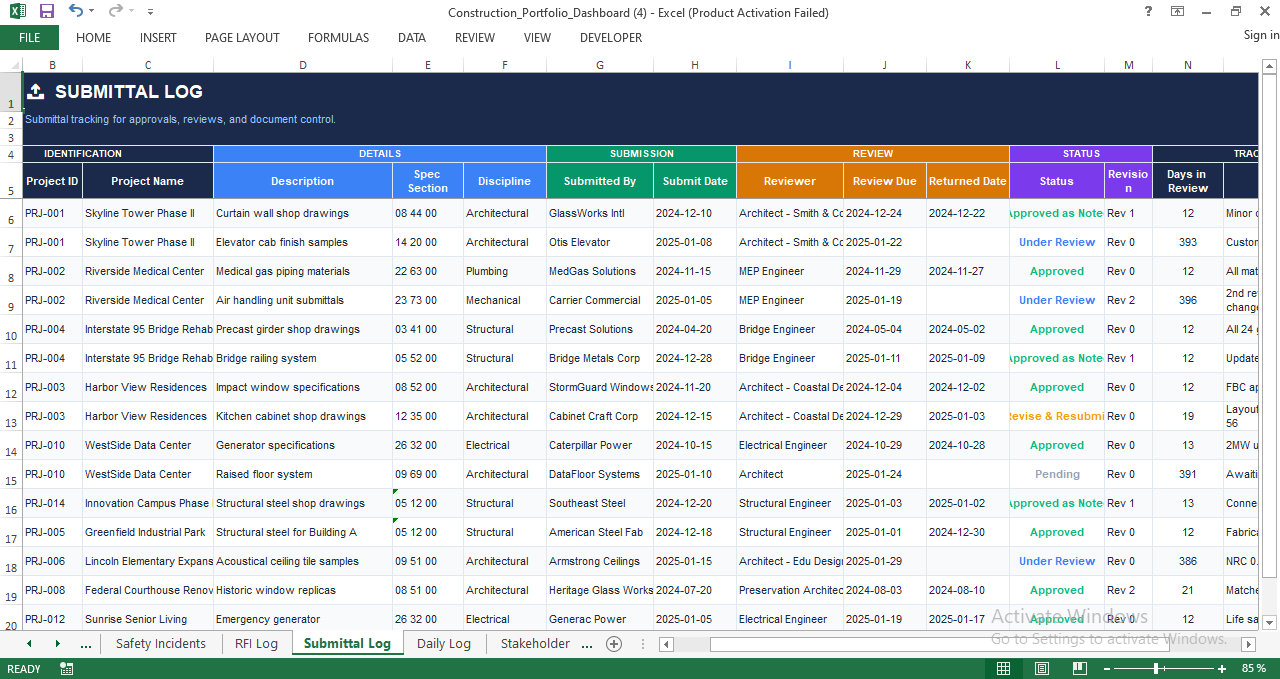
Task: Click the zoom slider handle
Action: (1157, 668)
